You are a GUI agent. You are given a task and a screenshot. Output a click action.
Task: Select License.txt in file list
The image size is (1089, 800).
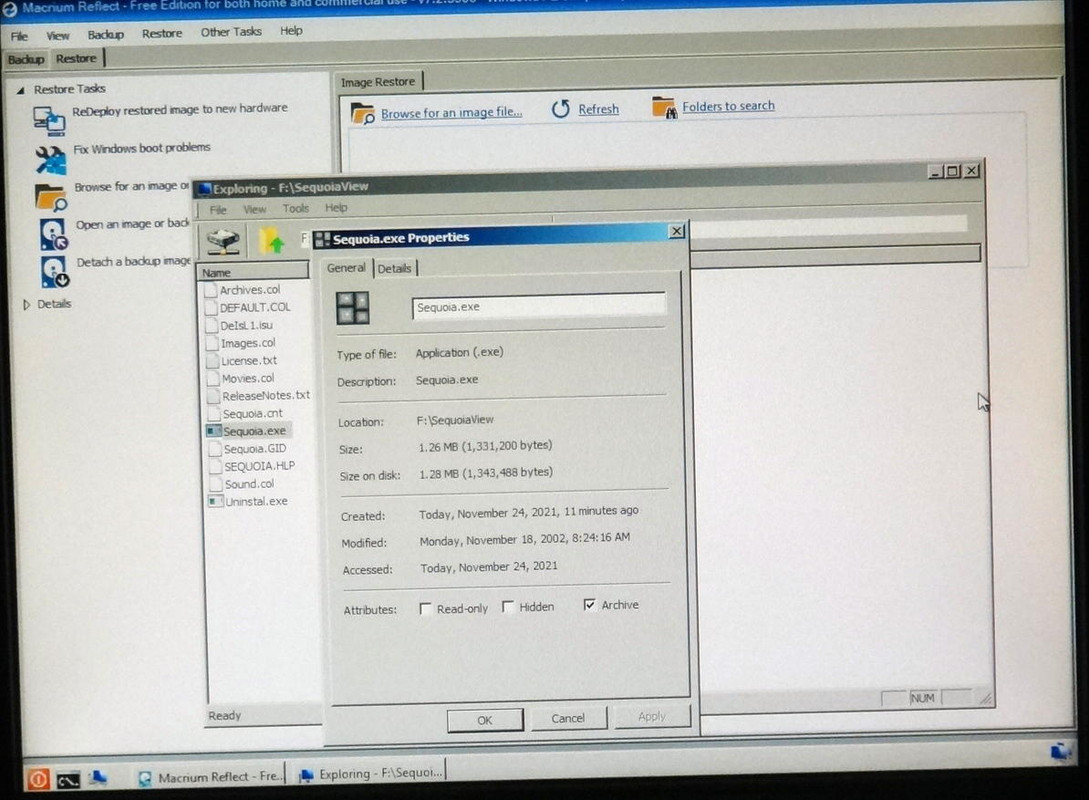tap(249, 361)
